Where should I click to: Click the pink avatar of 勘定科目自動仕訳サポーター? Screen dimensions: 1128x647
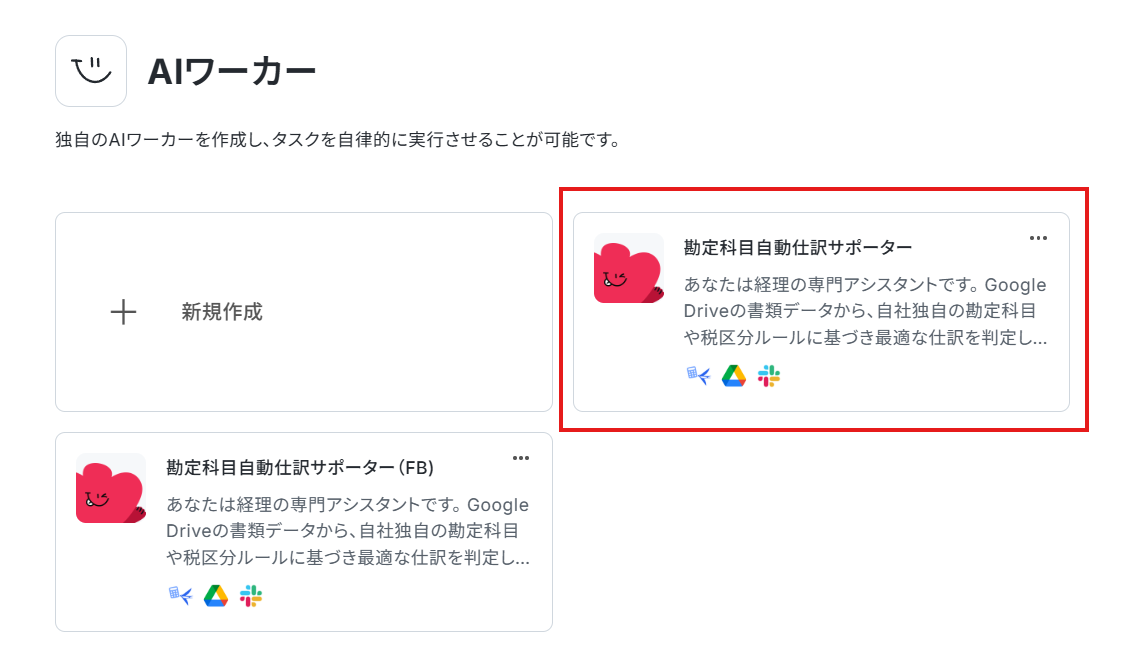(x=629, y=268)
